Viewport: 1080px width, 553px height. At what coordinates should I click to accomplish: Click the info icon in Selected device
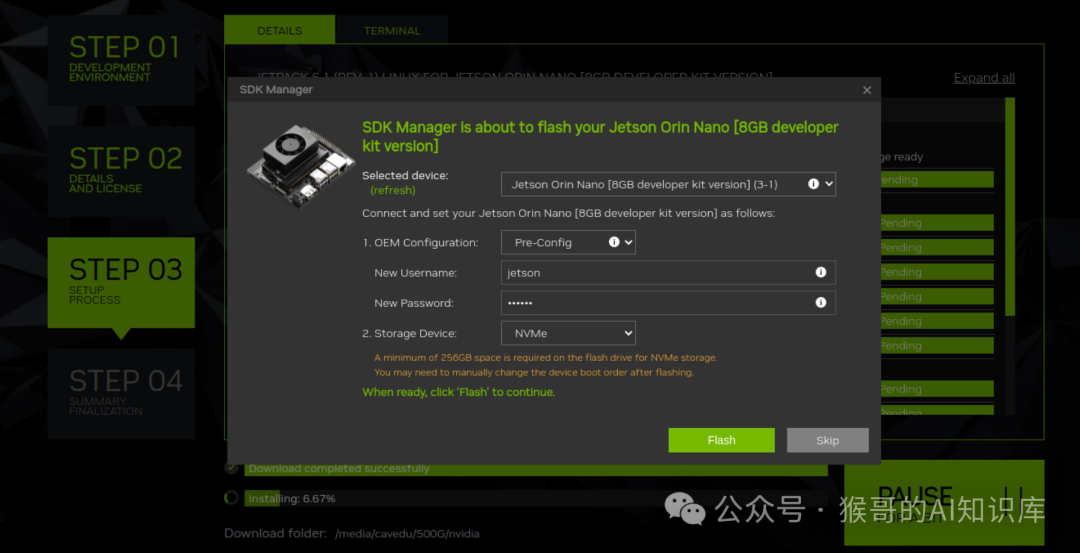click(813, 184)
